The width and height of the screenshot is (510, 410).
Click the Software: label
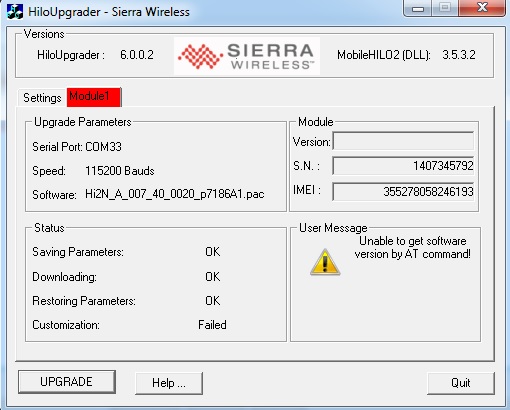[54, 195]
